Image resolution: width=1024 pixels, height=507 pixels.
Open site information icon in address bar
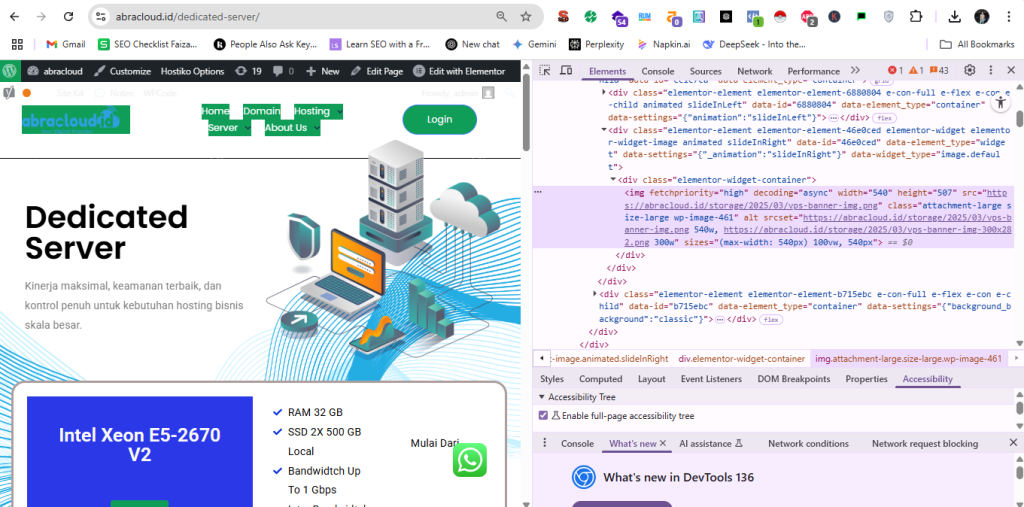pos(100,17)
